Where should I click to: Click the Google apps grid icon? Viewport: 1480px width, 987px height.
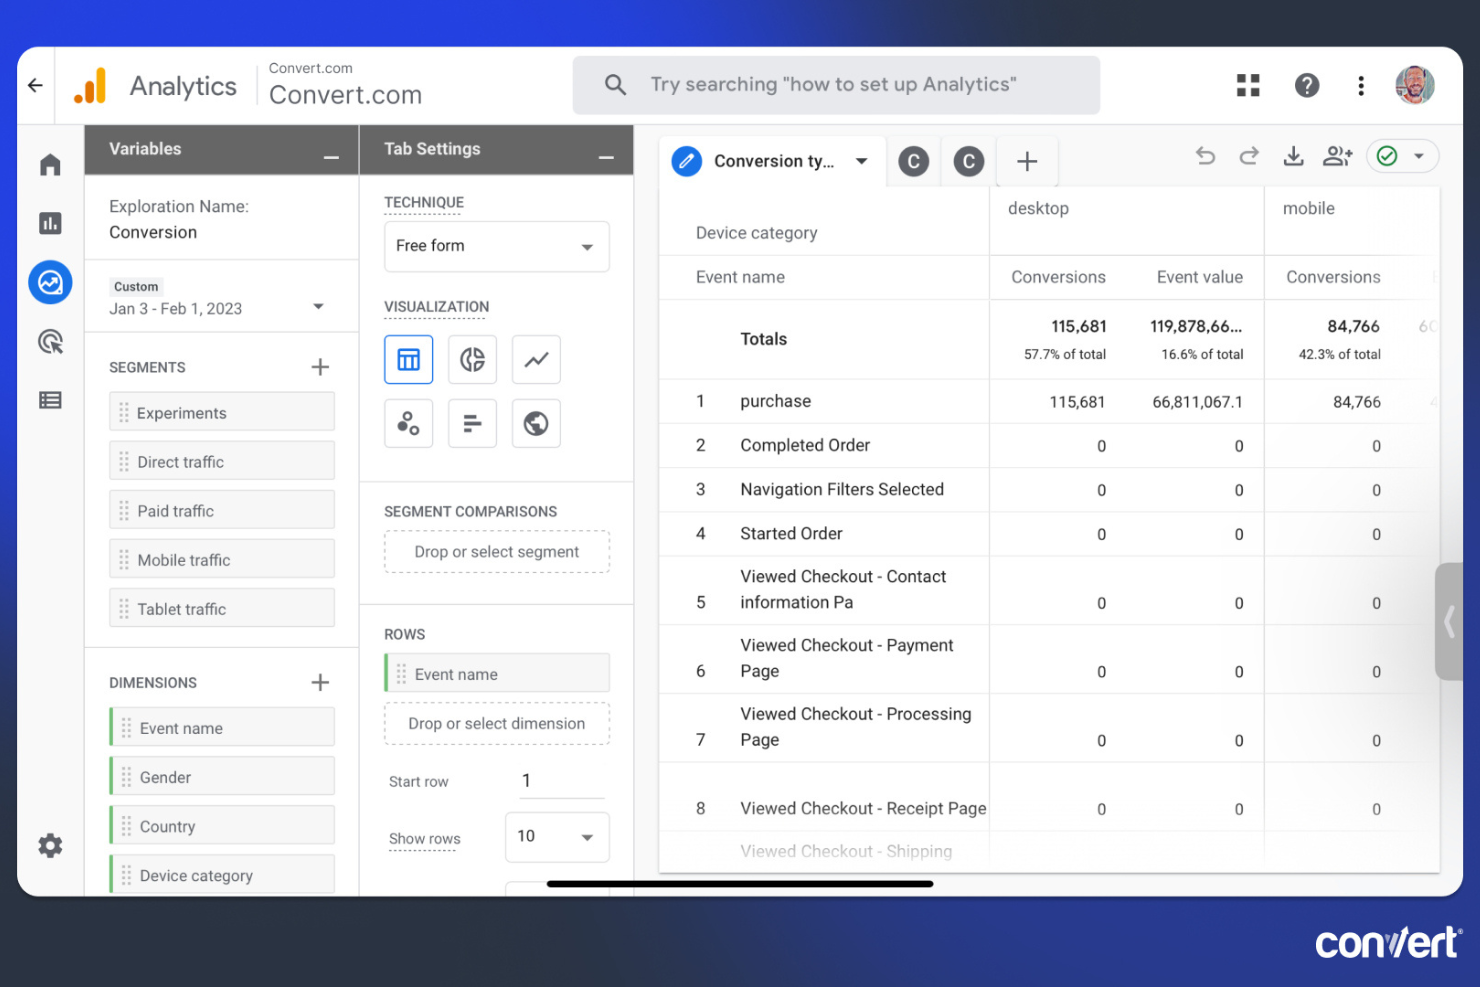1248,85
